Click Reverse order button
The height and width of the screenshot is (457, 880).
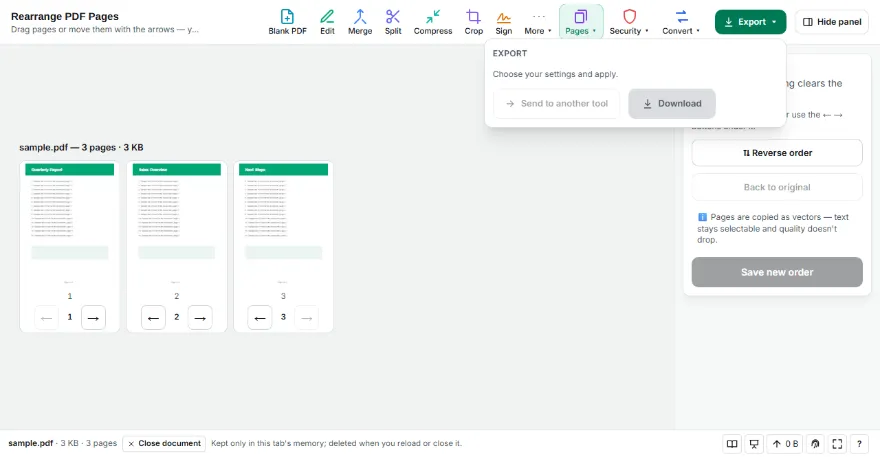pos(777,153)
